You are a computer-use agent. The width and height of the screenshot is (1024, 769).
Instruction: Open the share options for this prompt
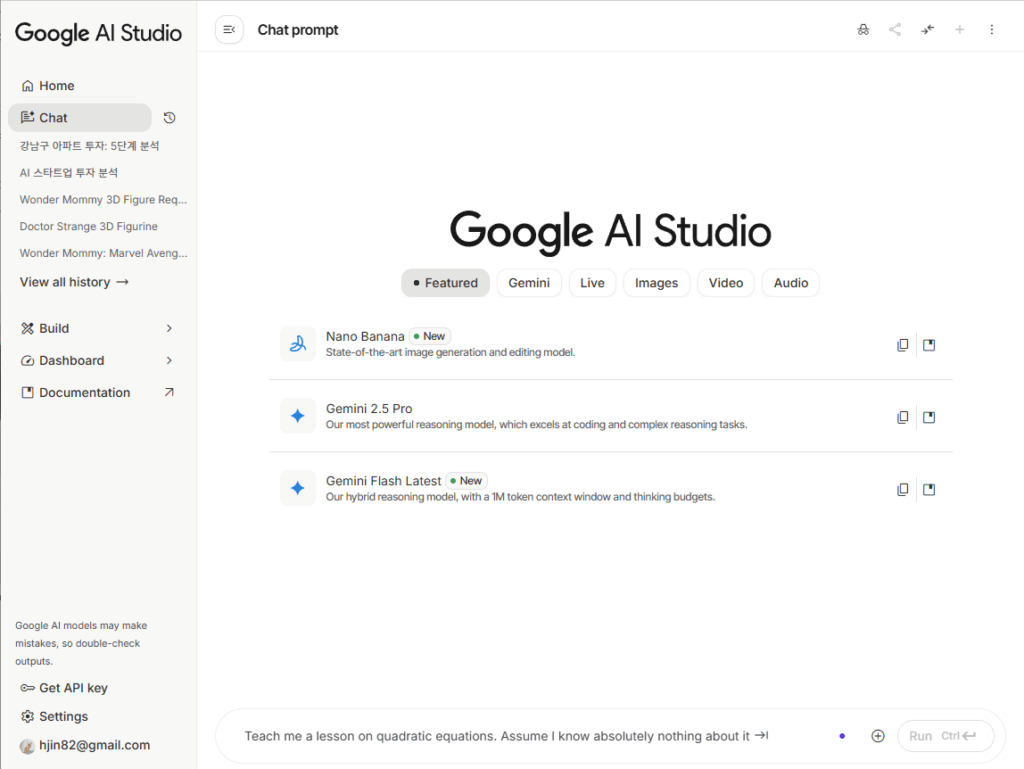(x=895, y=29)
